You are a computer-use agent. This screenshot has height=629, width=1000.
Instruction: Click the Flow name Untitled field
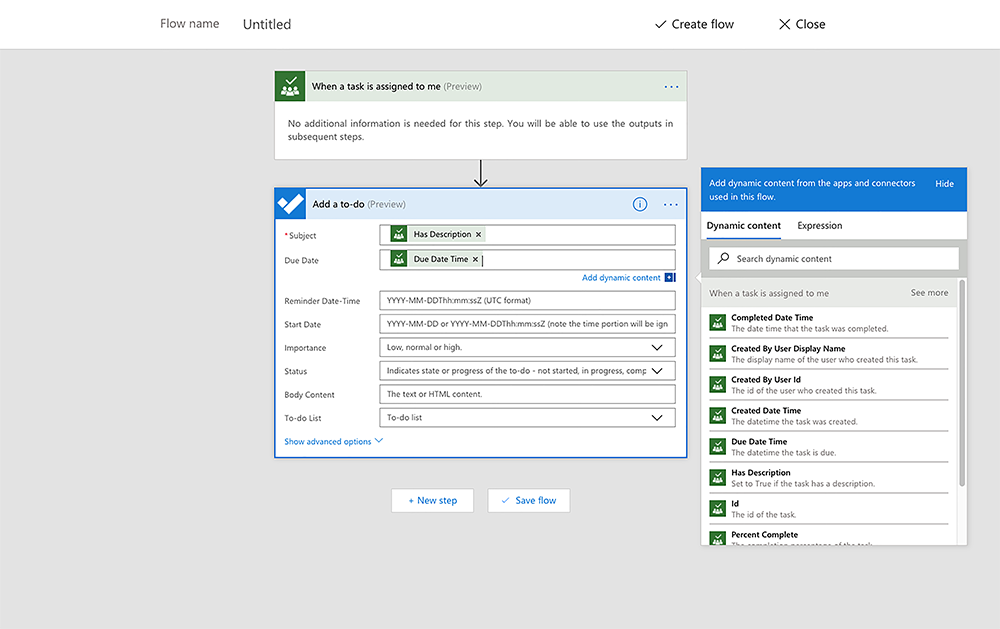pyautogui.click(x=267, y=24)
